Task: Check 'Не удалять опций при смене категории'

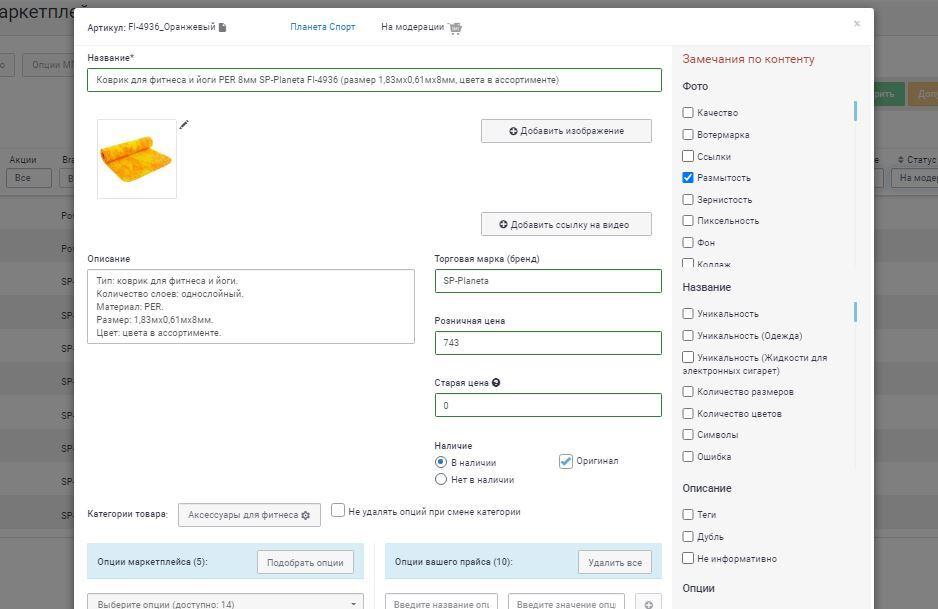Action: click(338, 511)
